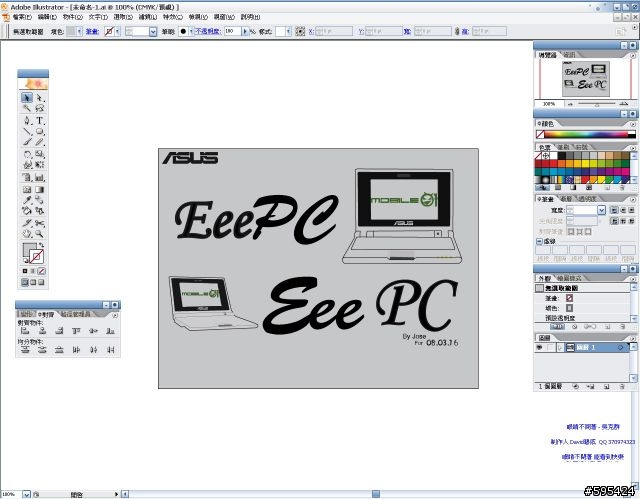640x499 pixels.
Task: Select the Column Graph tool
Action: [x=40, y=177]
